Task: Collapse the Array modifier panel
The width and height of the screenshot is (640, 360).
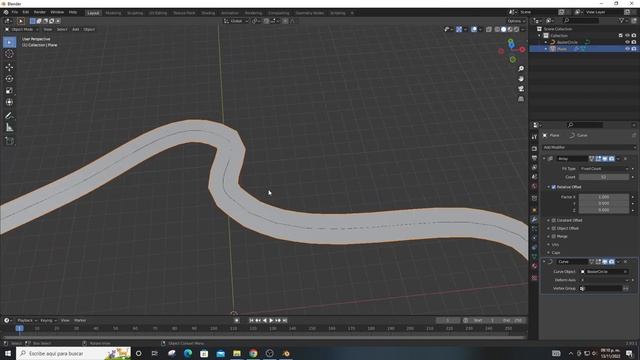Action: (x=544, y=158)
